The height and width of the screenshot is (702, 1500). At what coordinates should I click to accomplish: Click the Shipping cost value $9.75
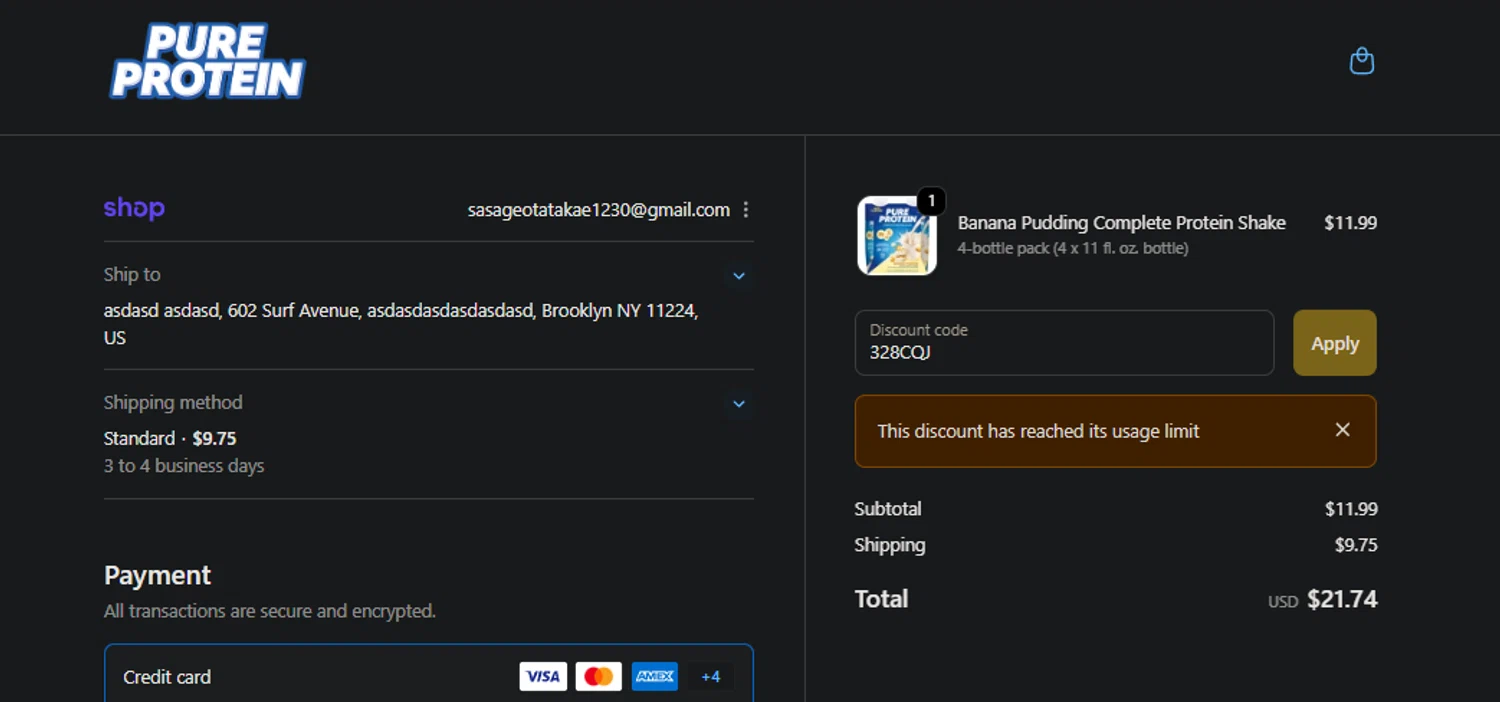[x=1356, y=545]
